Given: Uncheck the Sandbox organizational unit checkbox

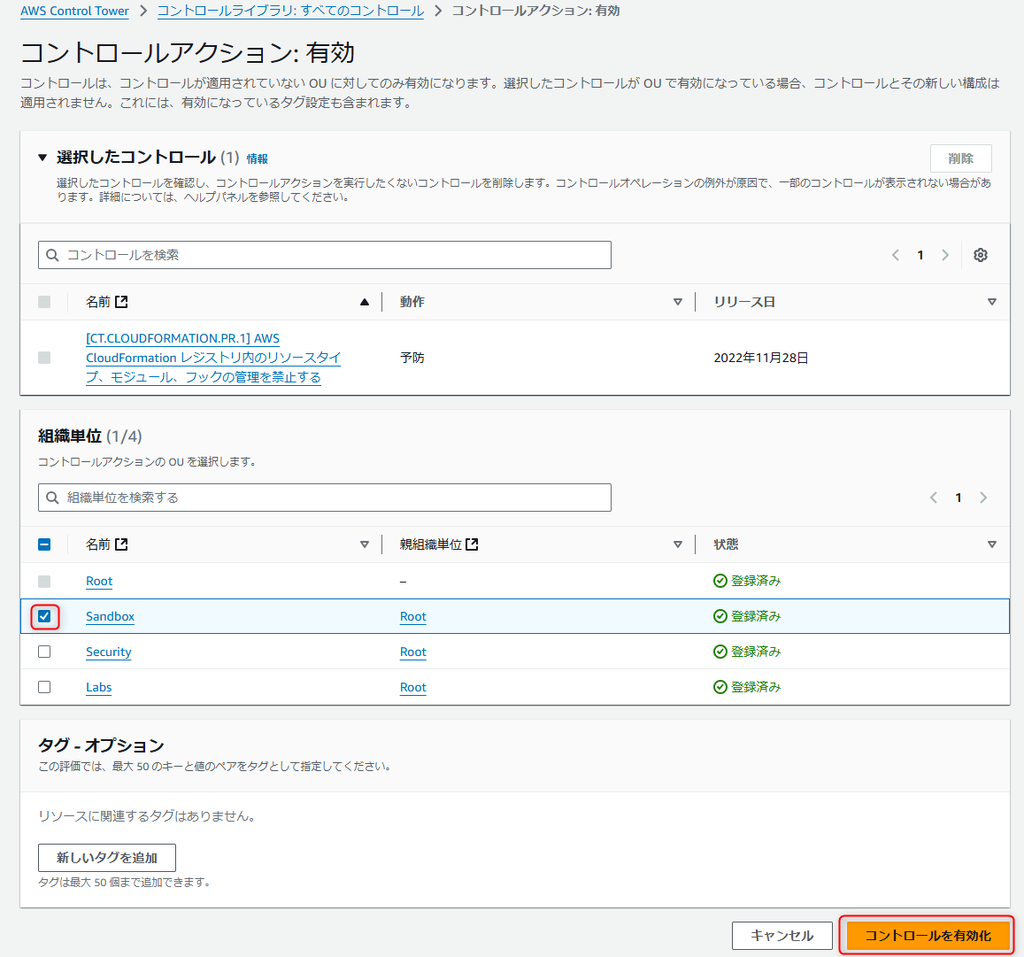Looking at the screenshot, I should tap(44, 616).
